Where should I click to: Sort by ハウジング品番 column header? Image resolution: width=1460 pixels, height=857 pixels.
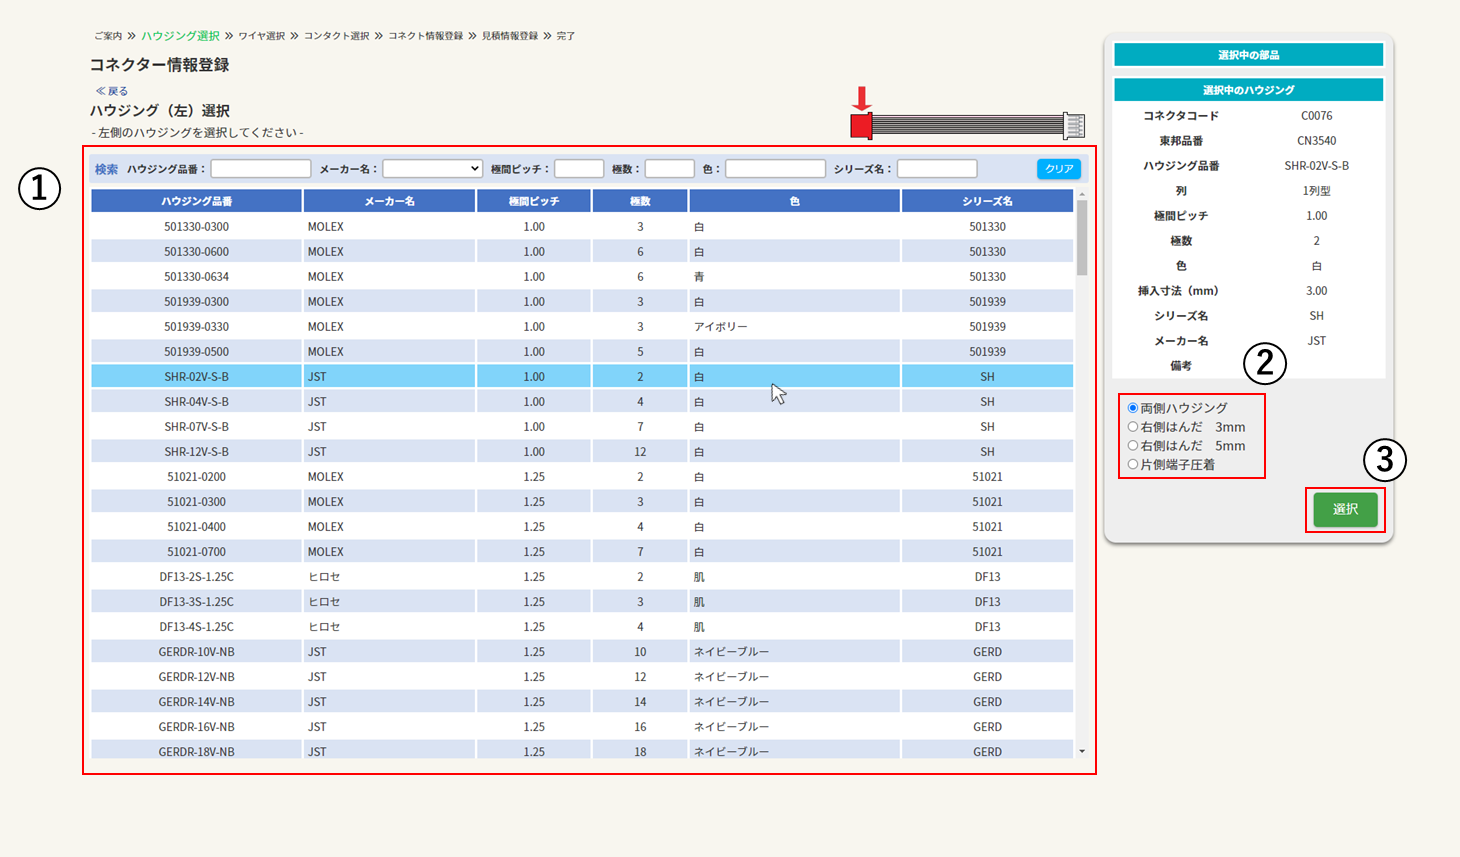click(x=197, y=201)
